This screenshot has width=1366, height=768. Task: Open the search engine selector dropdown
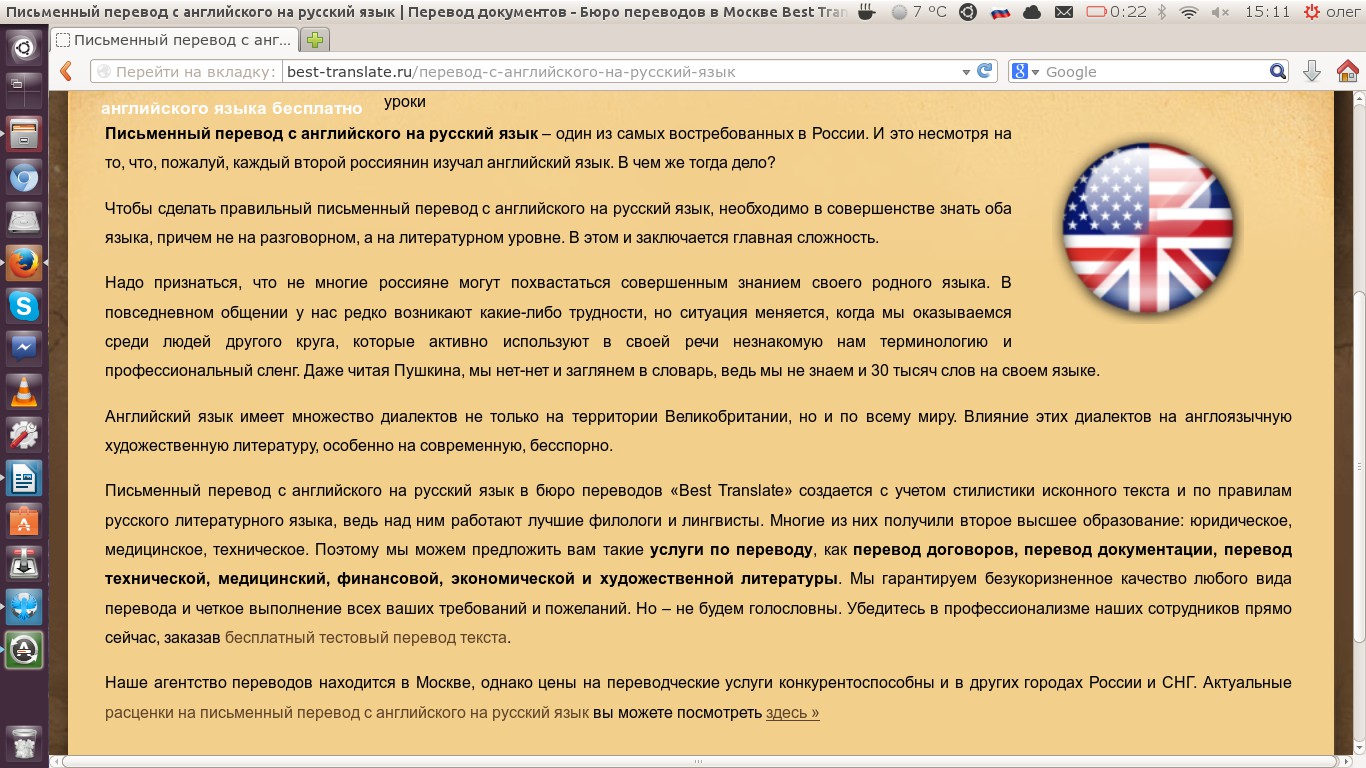pos(1026,71)
